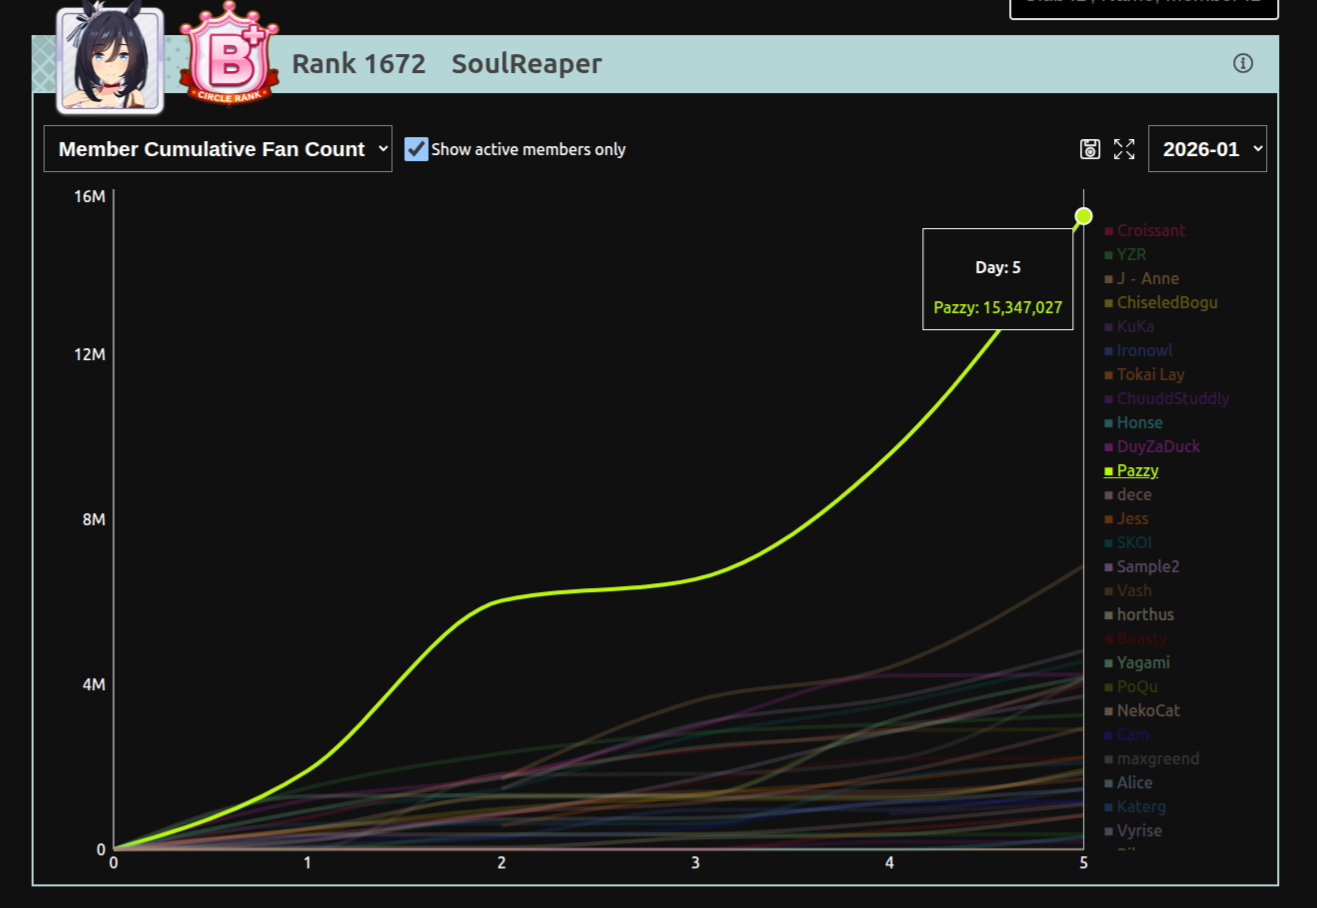Hide NekoCat series via legend
Viewport: 1317px width, 908px height.
pos(1142,710)
